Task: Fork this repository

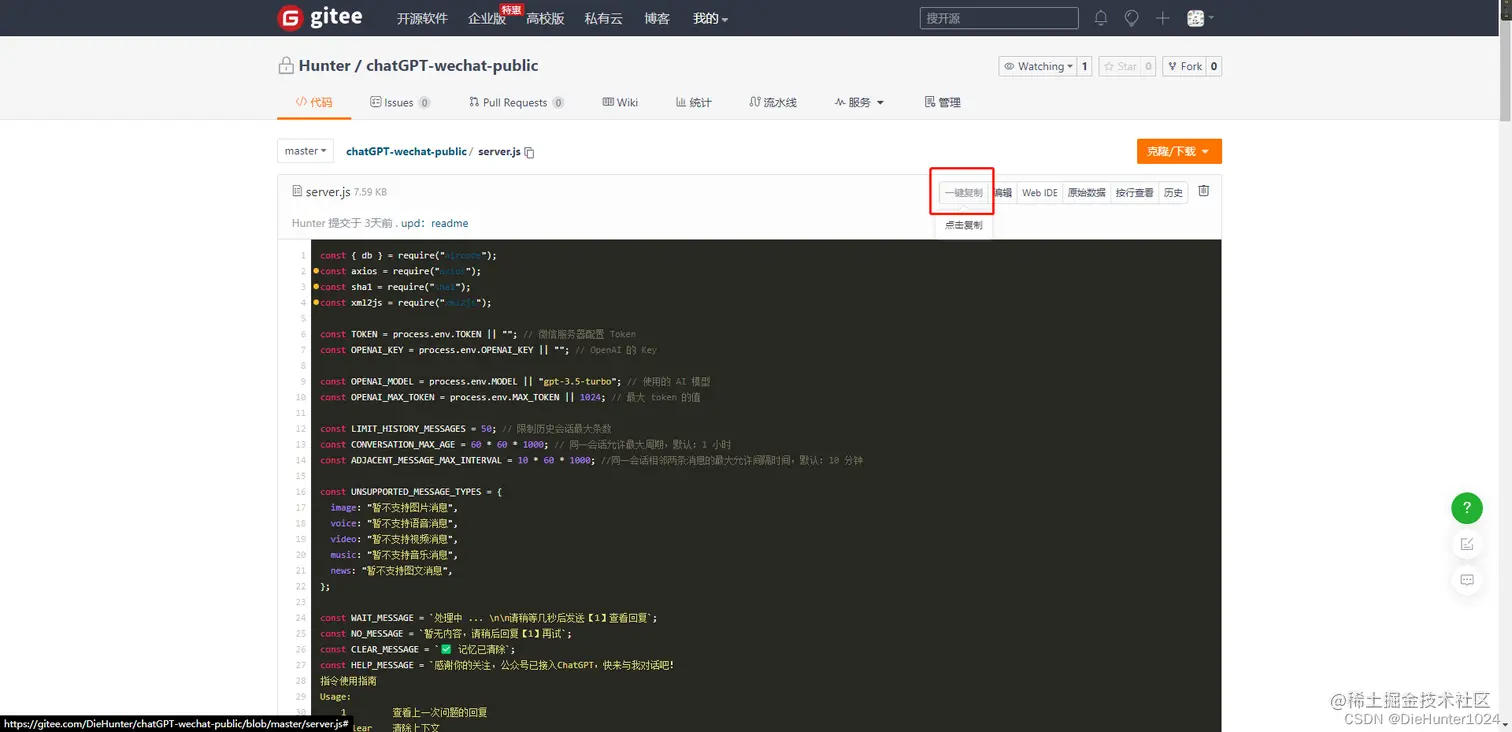Action: tap(1184, 66)
